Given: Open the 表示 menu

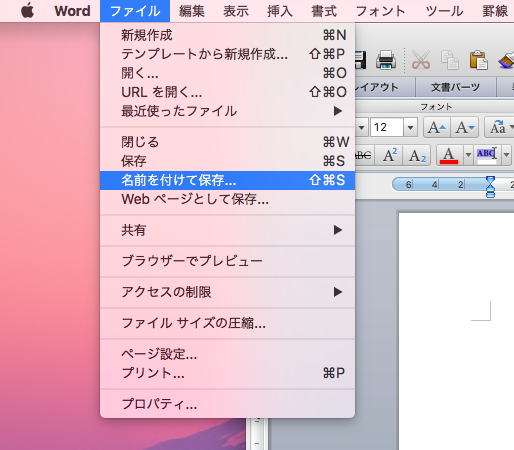Looking at the screenshot, I should 236,11.
